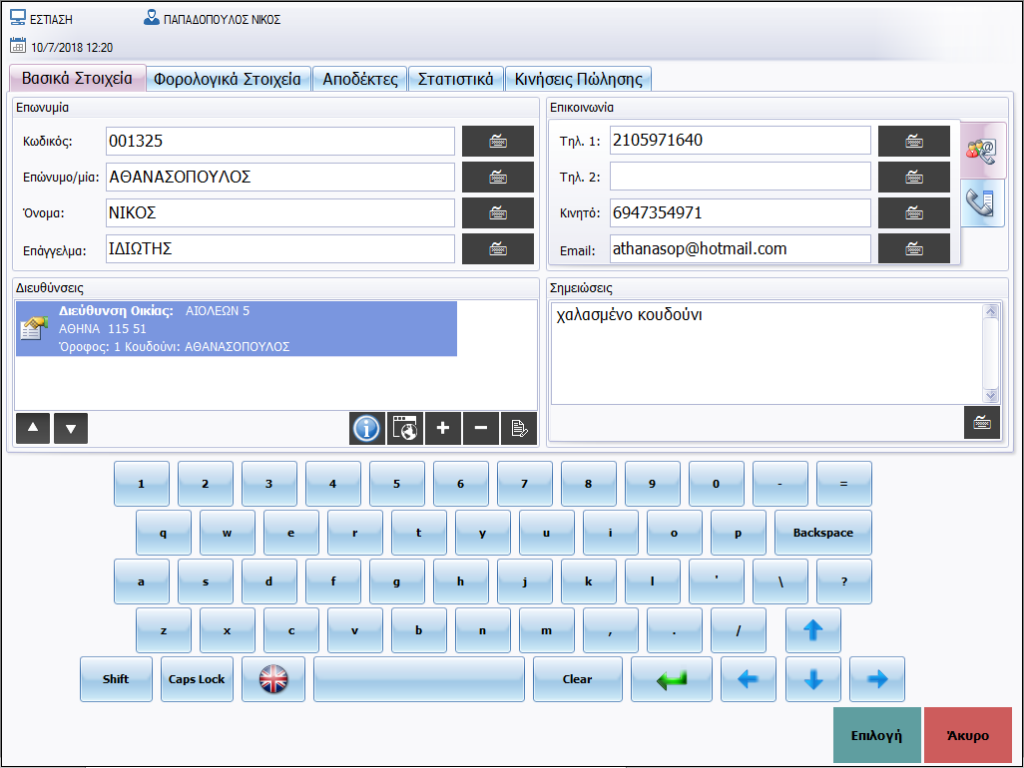The width and height of the screenshot is (1024, 768).
Task: Select the address row ΑΙΟΛΕΩΝ 5
Action: pos(236,328)
